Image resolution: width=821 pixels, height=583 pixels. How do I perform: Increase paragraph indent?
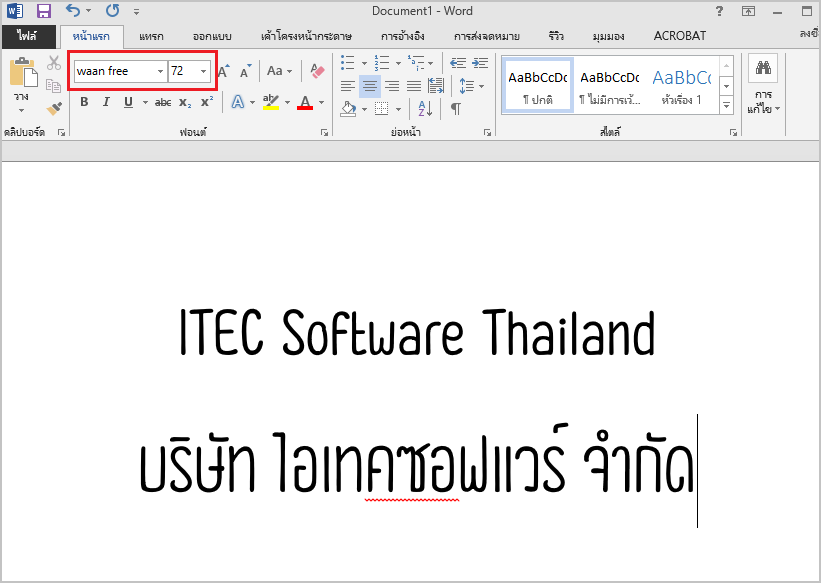tap(480, 63)
